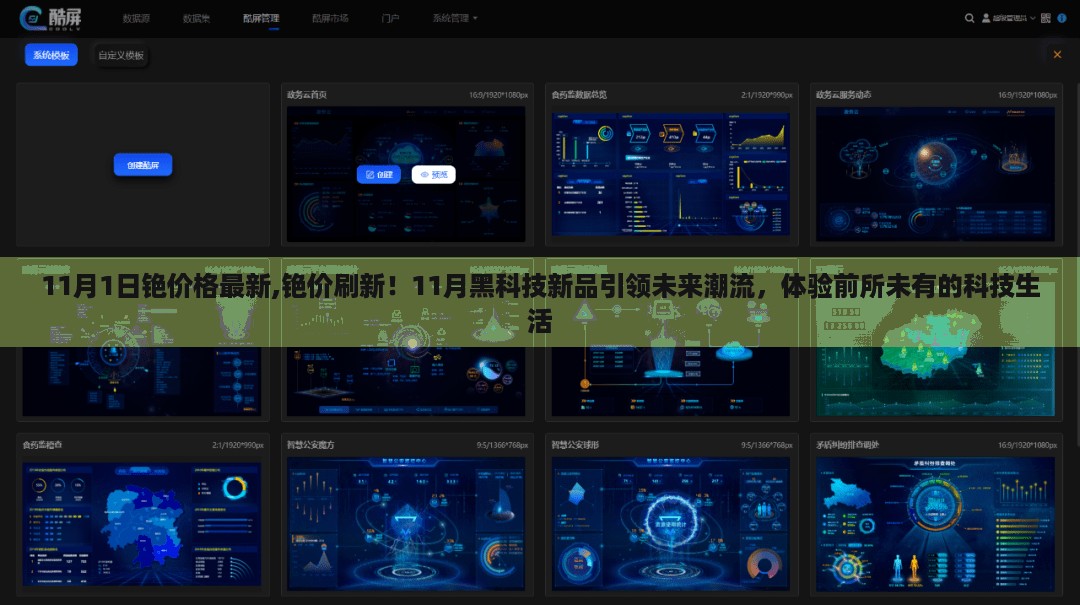Select the 政务云服务动态 template thumbnail

pos(935,173)
